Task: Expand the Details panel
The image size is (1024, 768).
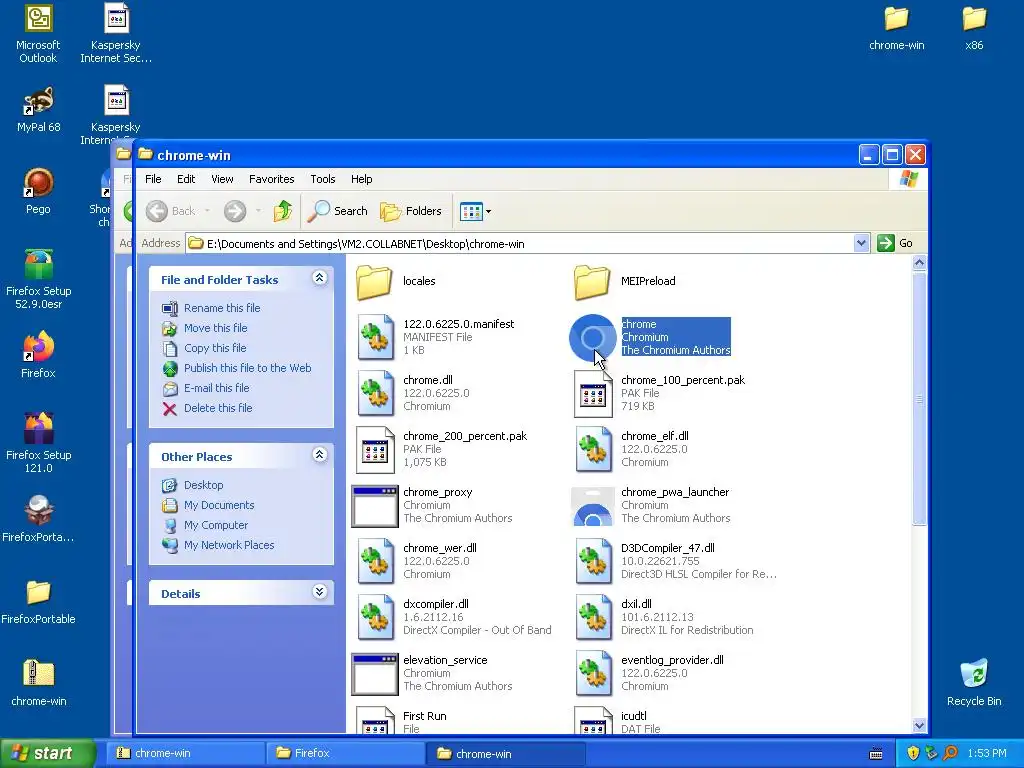Action: tap(319, 592)
